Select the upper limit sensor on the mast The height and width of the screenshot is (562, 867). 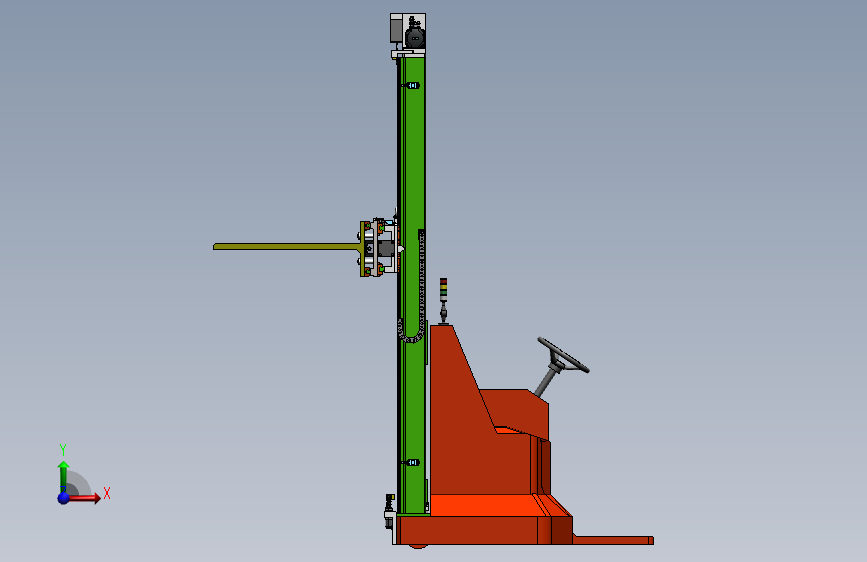click(x=412, y=85)
